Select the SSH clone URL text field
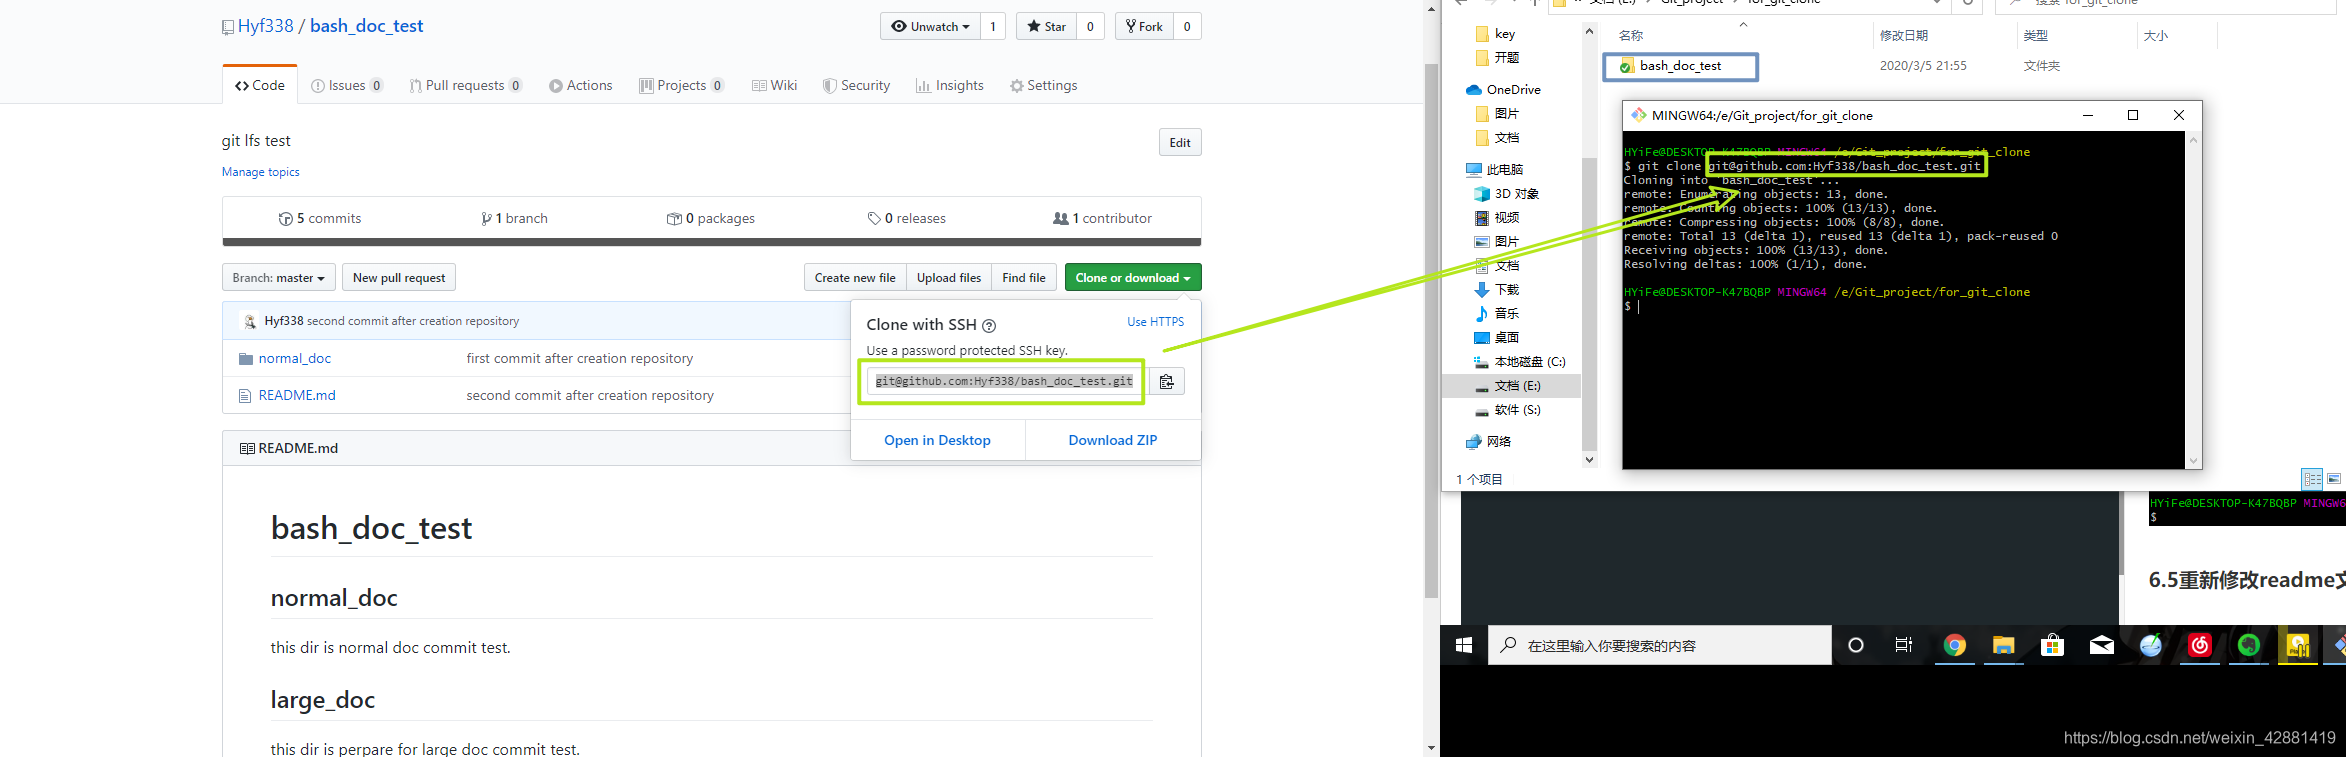 tap(1004, 381)
